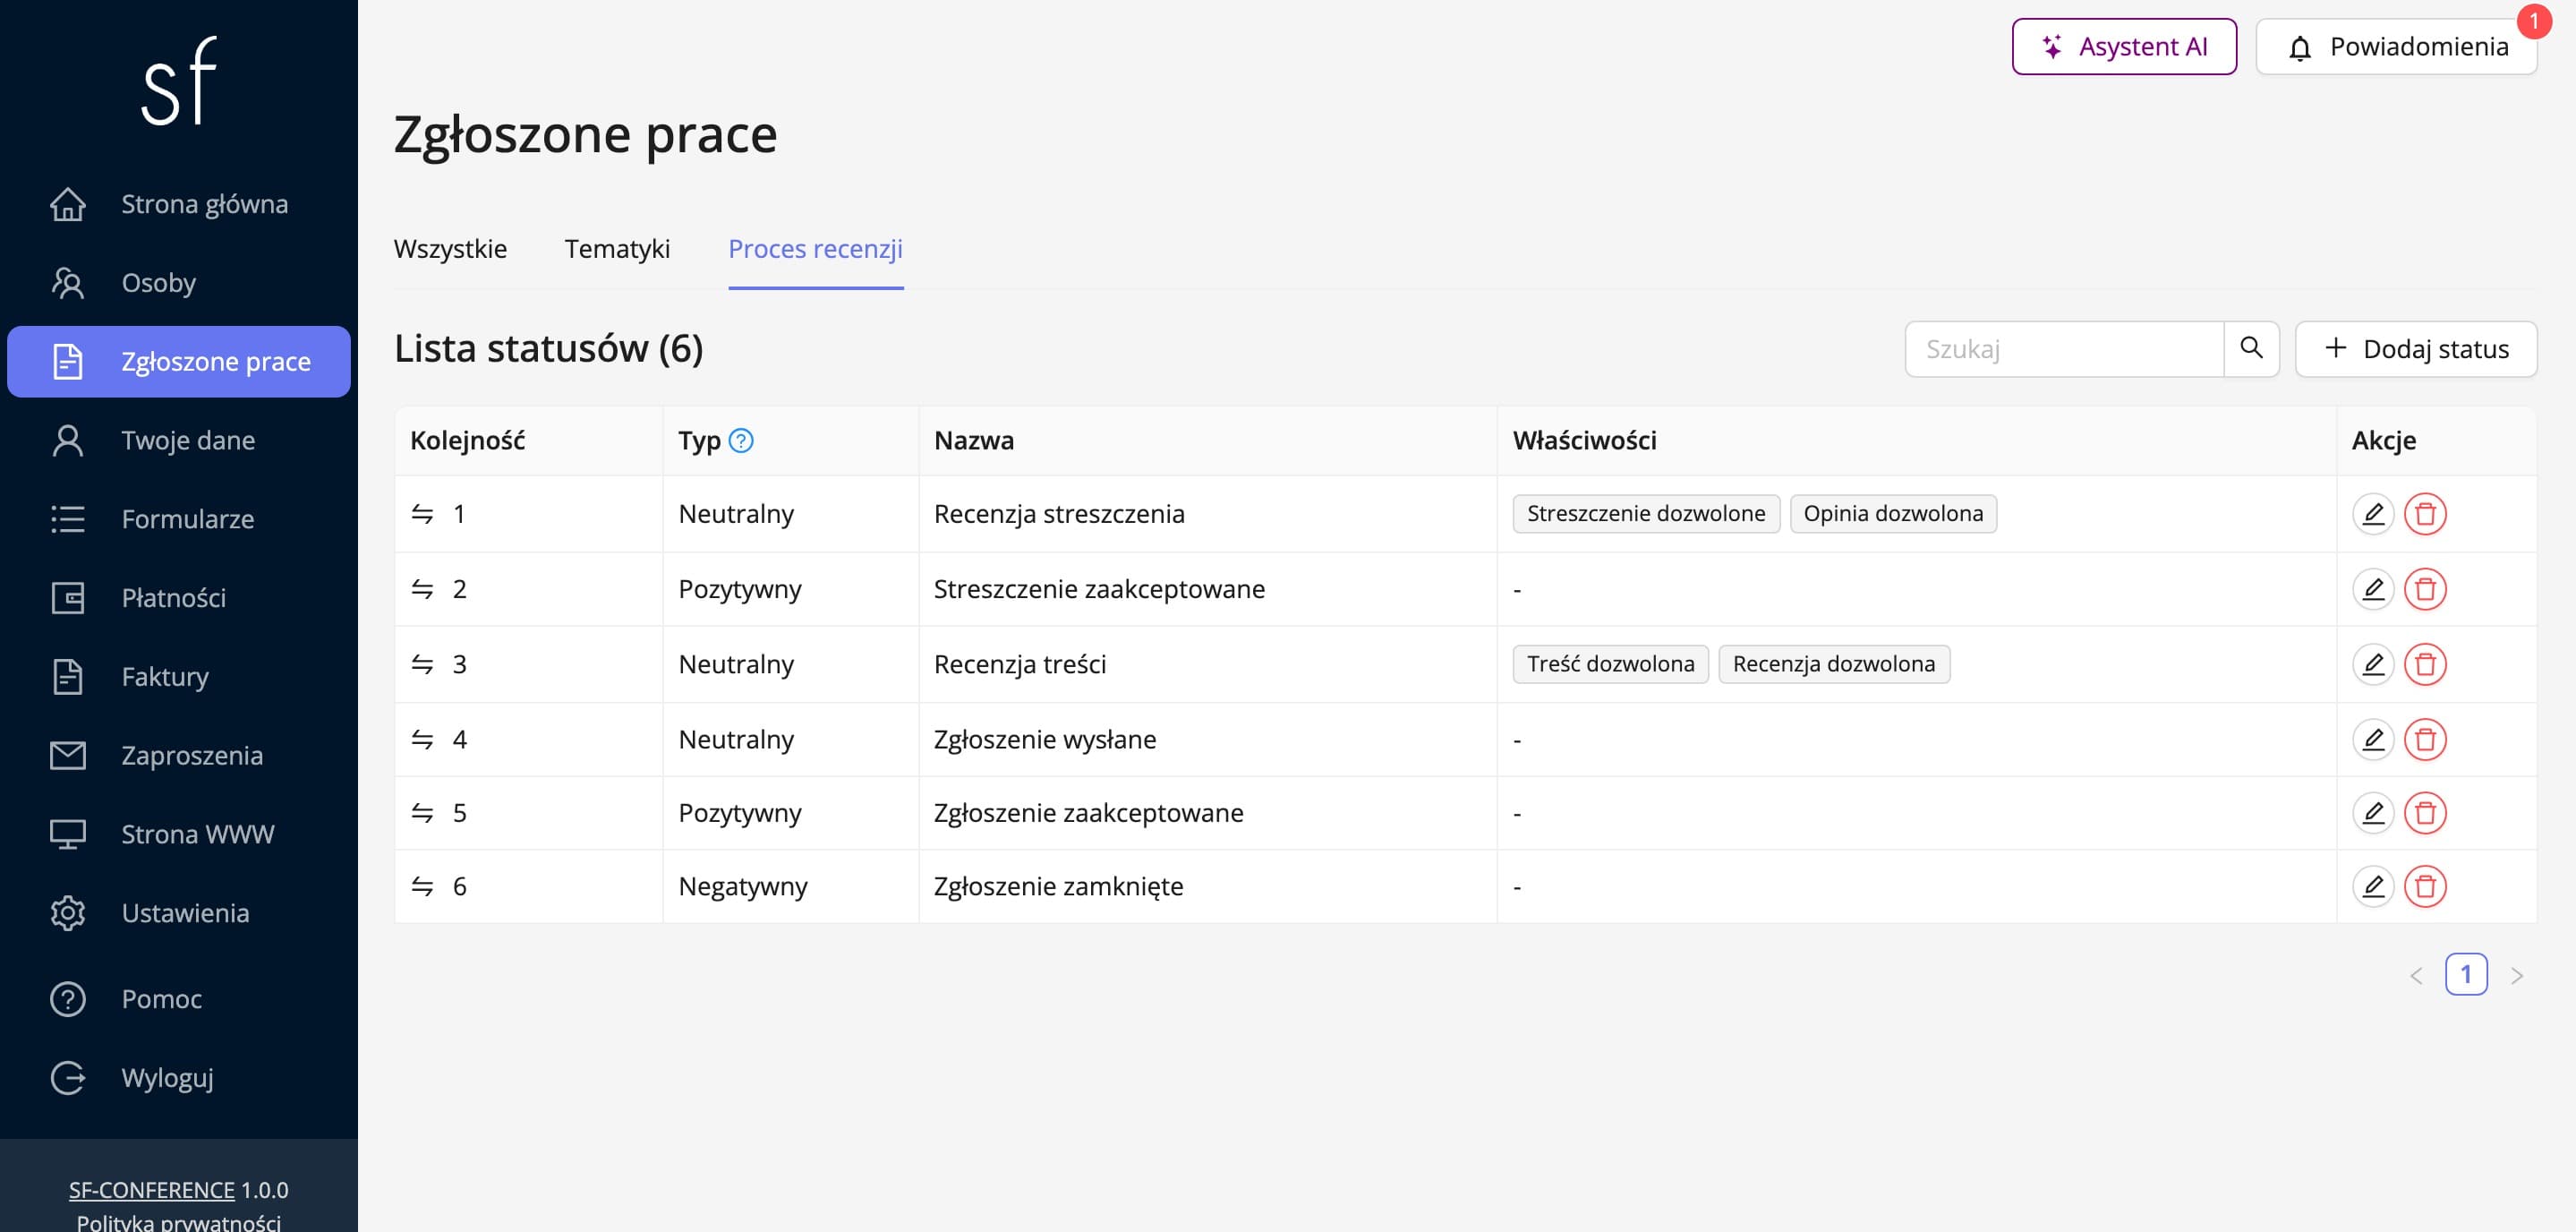Click the Recenzja dozwolona tag
Screen dimensions: 2576x1232
(1834, 664)
